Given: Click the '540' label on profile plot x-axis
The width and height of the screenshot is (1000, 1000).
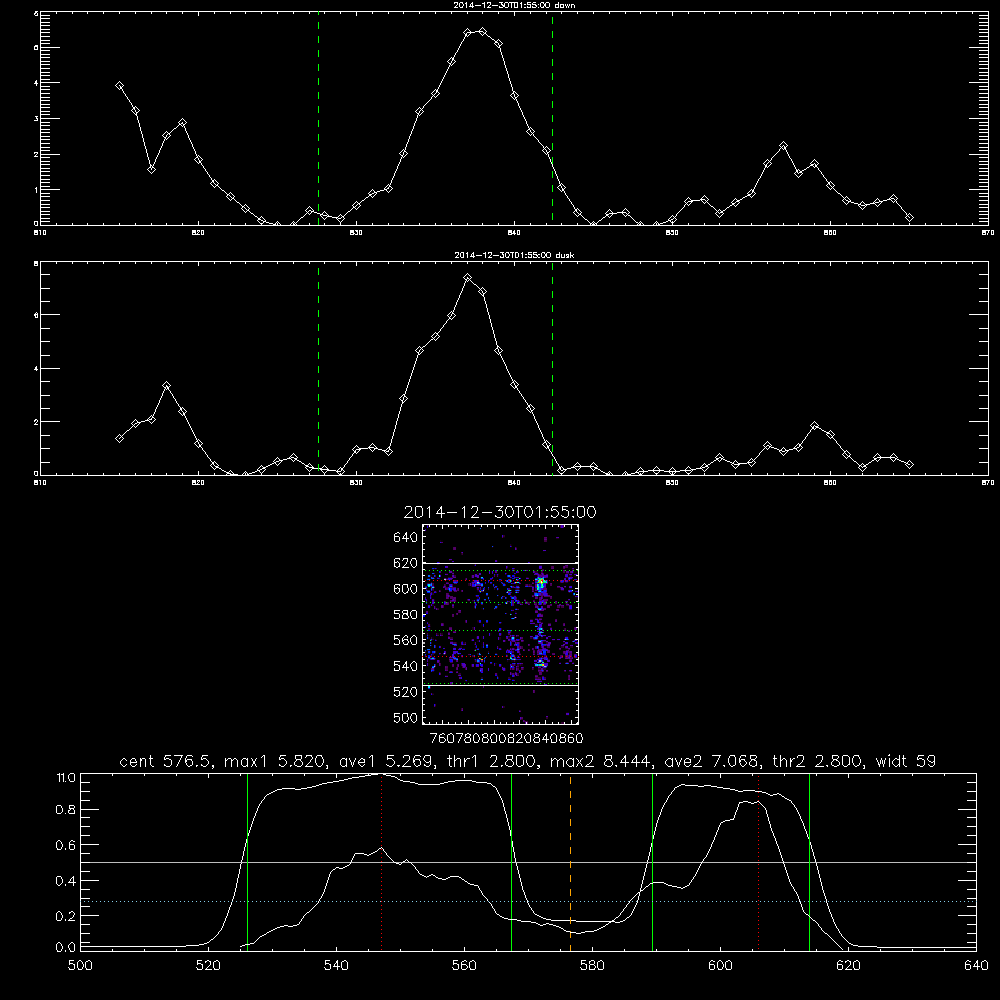Looking at the screenshot, I should [336, 966].
